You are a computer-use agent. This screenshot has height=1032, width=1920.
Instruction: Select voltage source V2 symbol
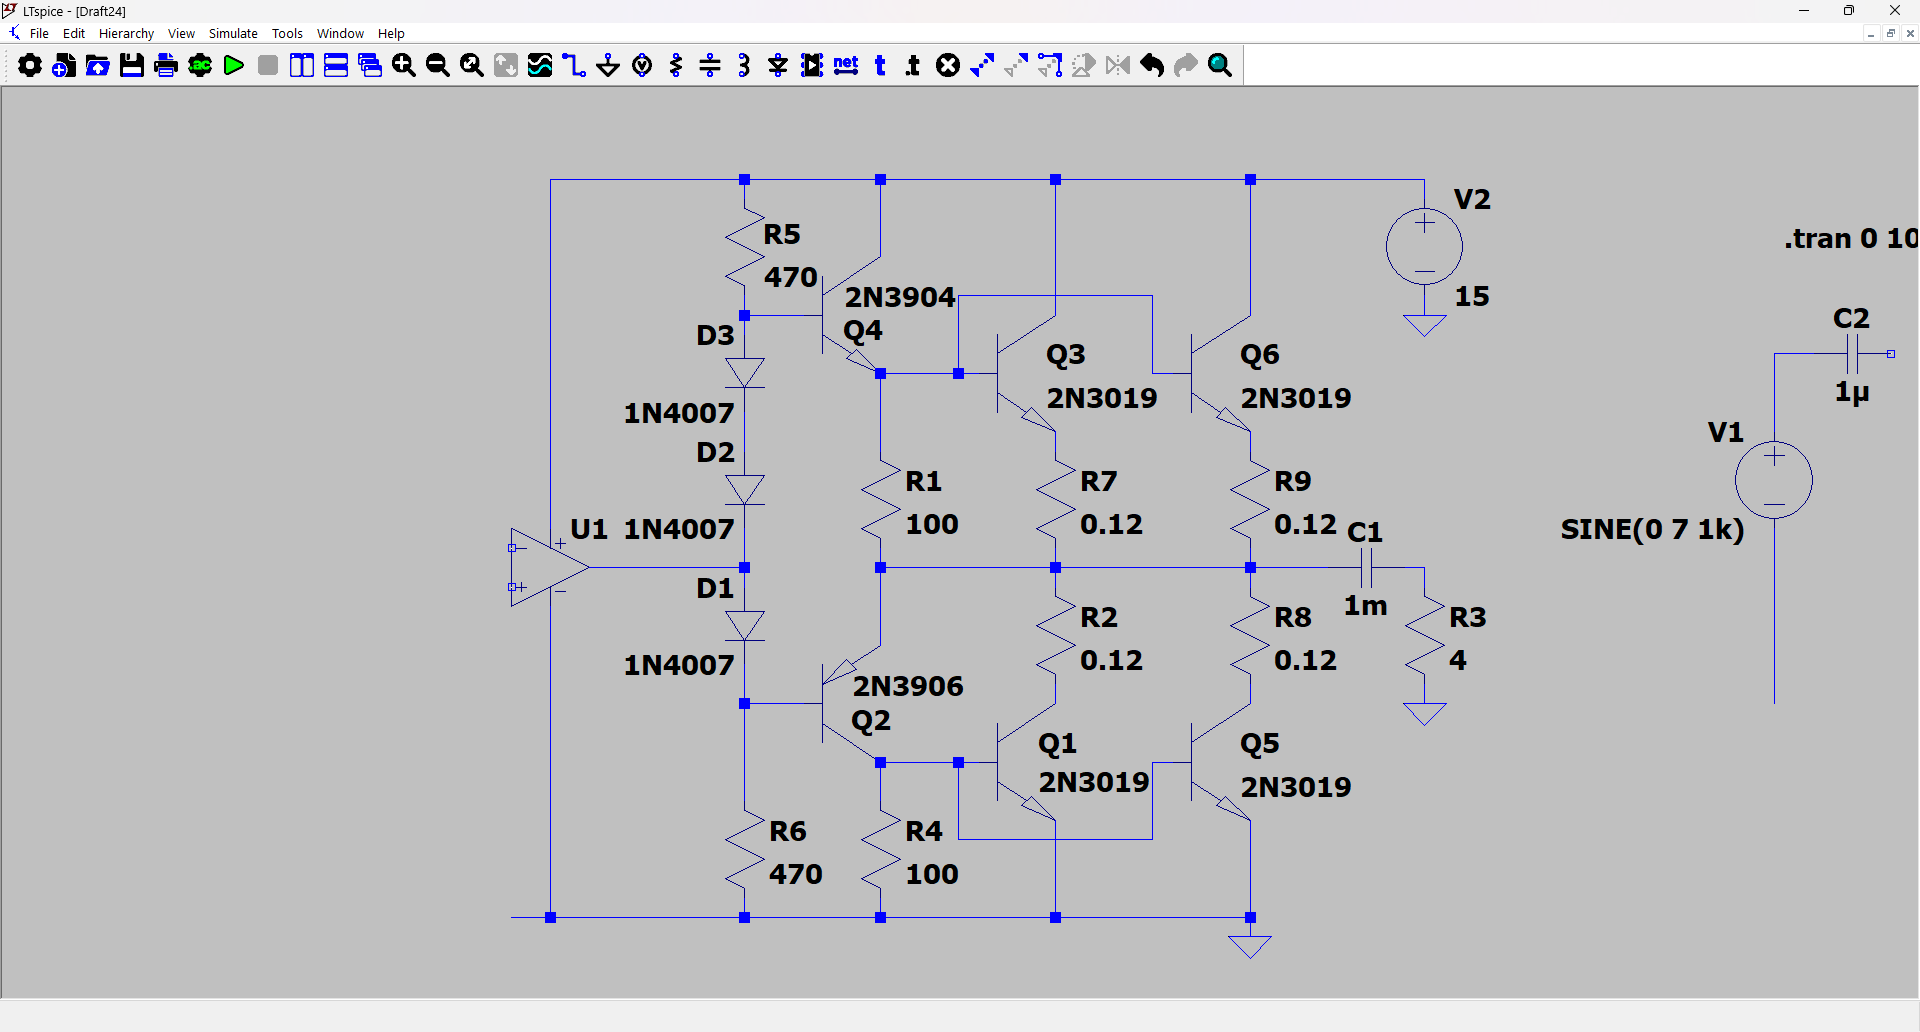coord(1424,246)
